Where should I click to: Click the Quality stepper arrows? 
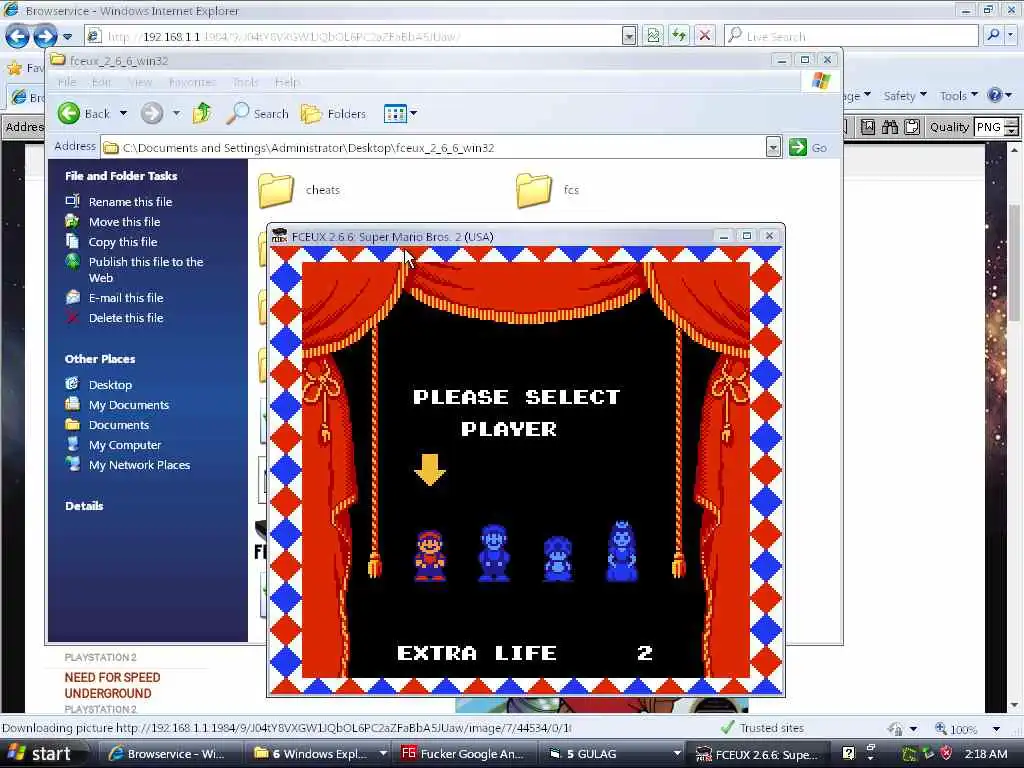(1012, 127)
